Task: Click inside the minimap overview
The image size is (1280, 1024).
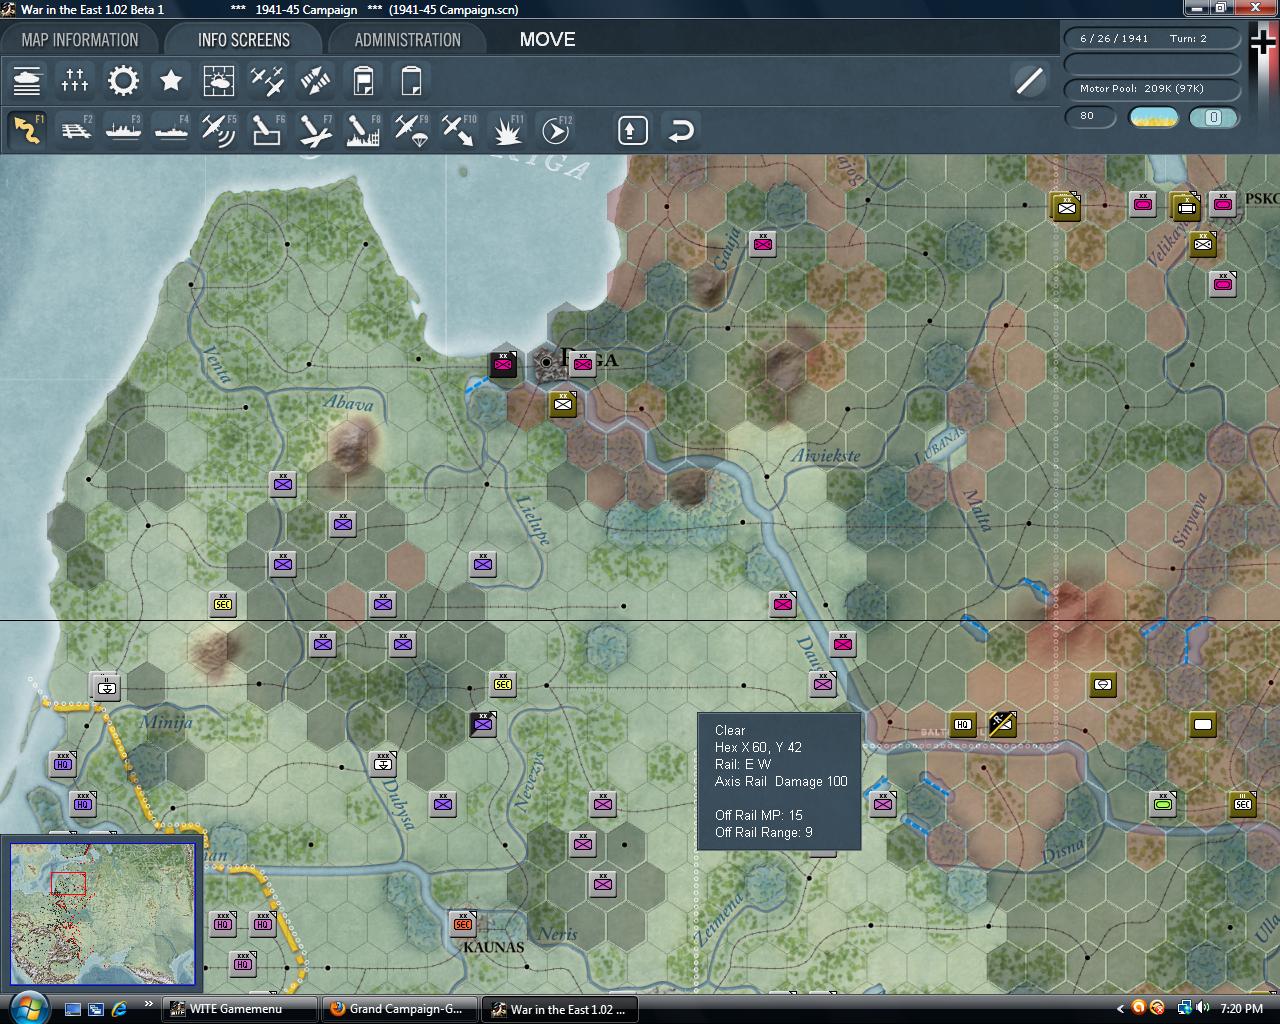Action: point(103,914)
